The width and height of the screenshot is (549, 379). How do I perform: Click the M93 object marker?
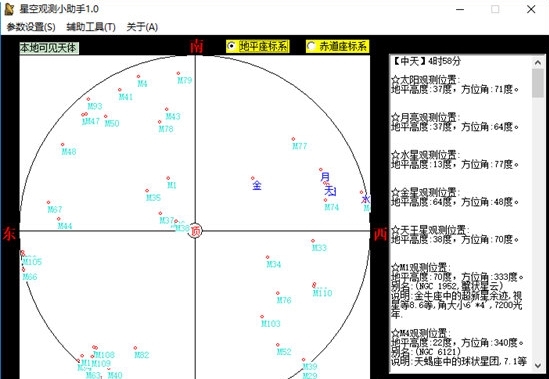(88, 99)
